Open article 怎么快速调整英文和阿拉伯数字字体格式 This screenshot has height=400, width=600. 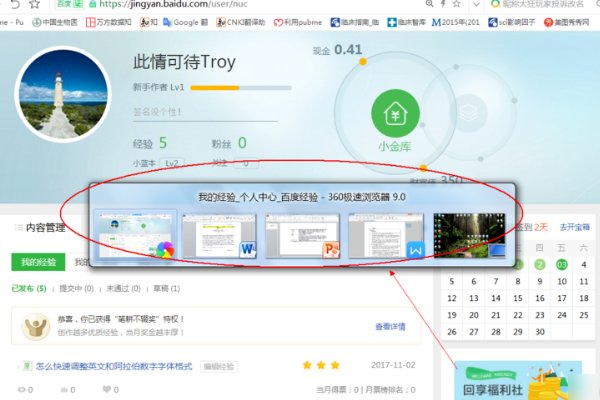[114, 366]
